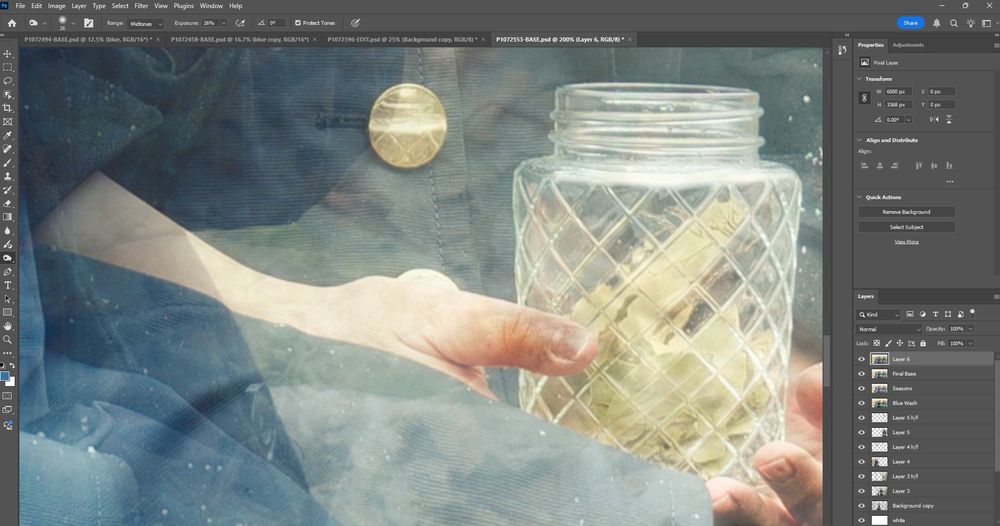Screen dimensions: 1000x526
Task: Select the Crop tool
Action: [x=8, y=108]
